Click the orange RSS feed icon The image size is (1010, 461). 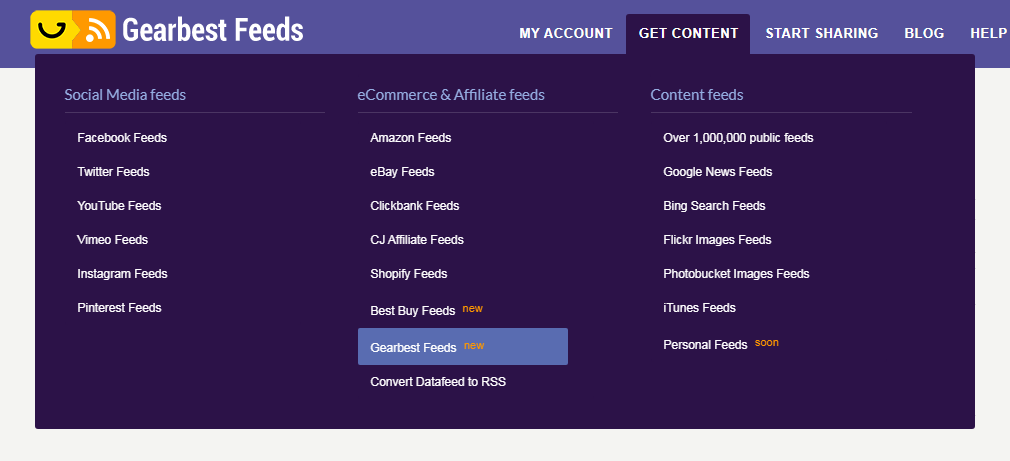click(x=97, y=30)
